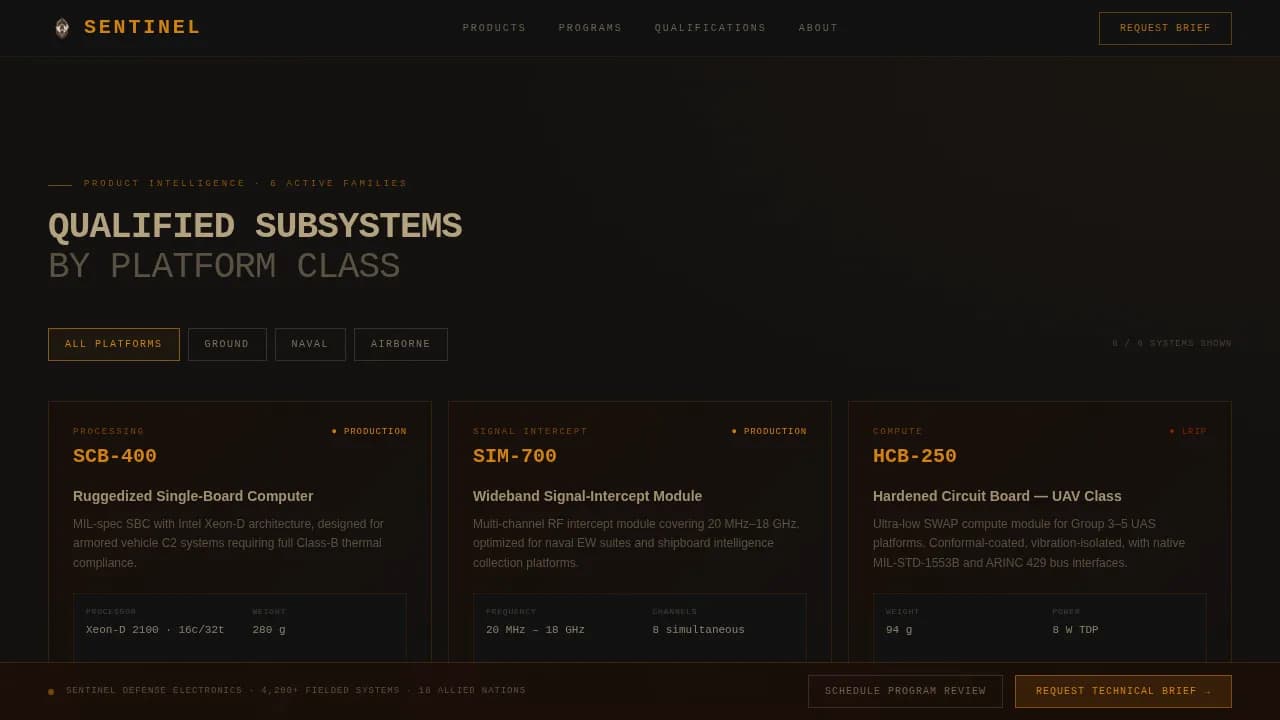Image resolution: width=1280 pixels, height=720 pixels.
Task: Go to the Programs nav link
Action: 590,28
